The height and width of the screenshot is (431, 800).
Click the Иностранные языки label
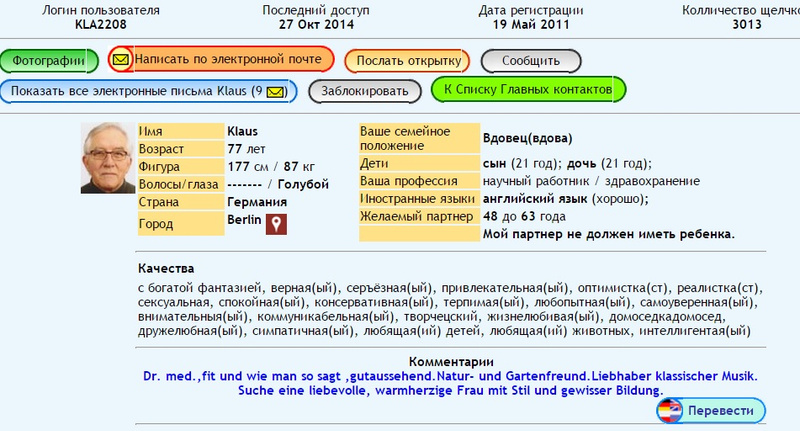click(x=419, y=198)
